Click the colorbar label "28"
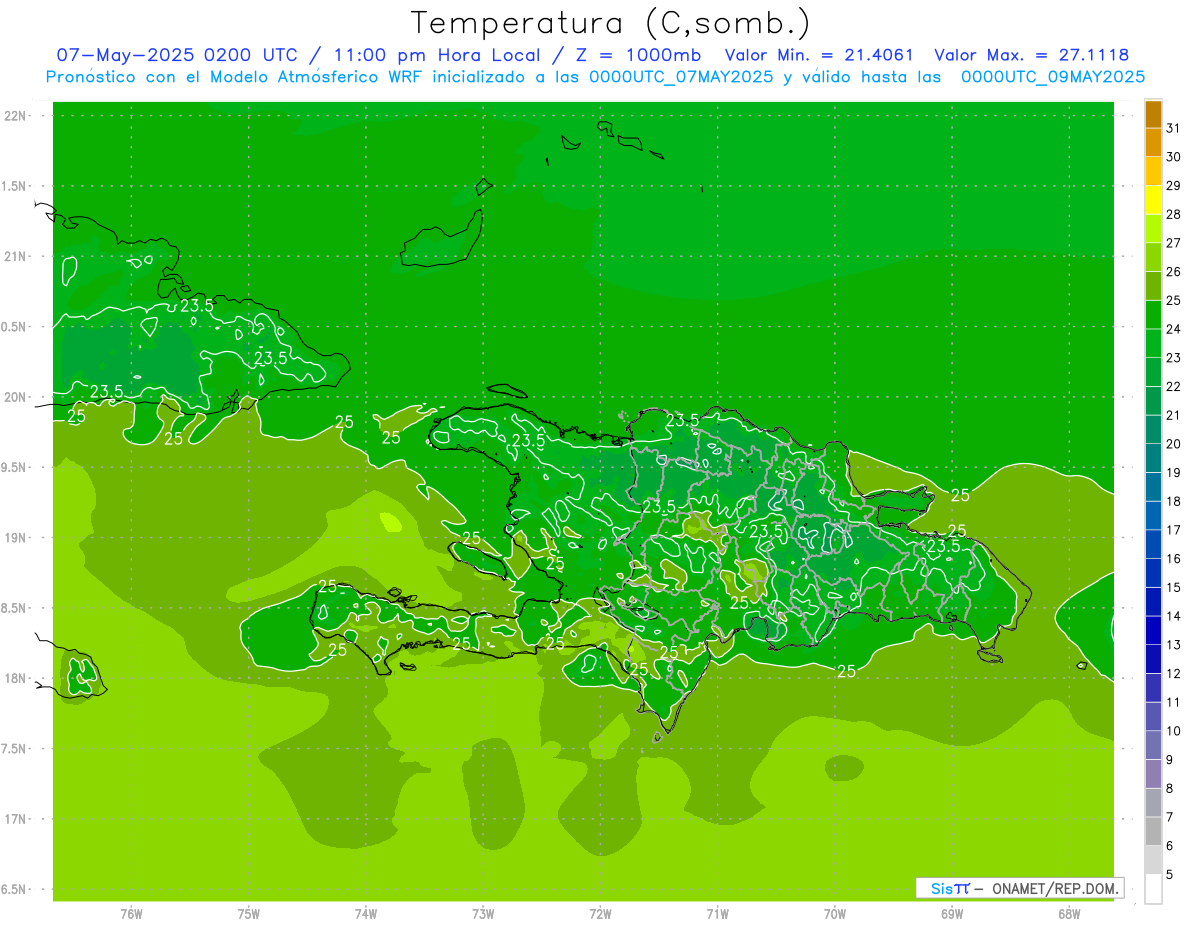Screen dimensions: 1200x927 [1174, 214]
